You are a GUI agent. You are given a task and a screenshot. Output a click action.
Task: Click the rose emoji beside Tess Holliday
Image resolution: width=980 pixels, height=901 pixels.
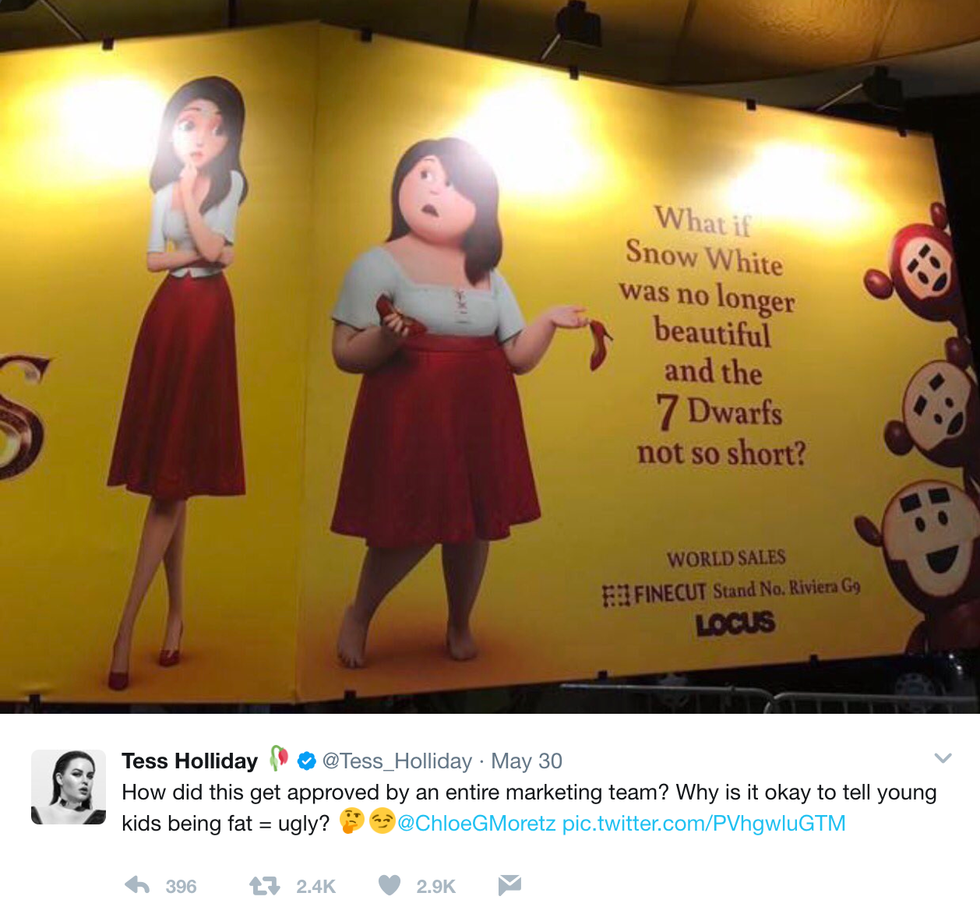coord(279,759)
